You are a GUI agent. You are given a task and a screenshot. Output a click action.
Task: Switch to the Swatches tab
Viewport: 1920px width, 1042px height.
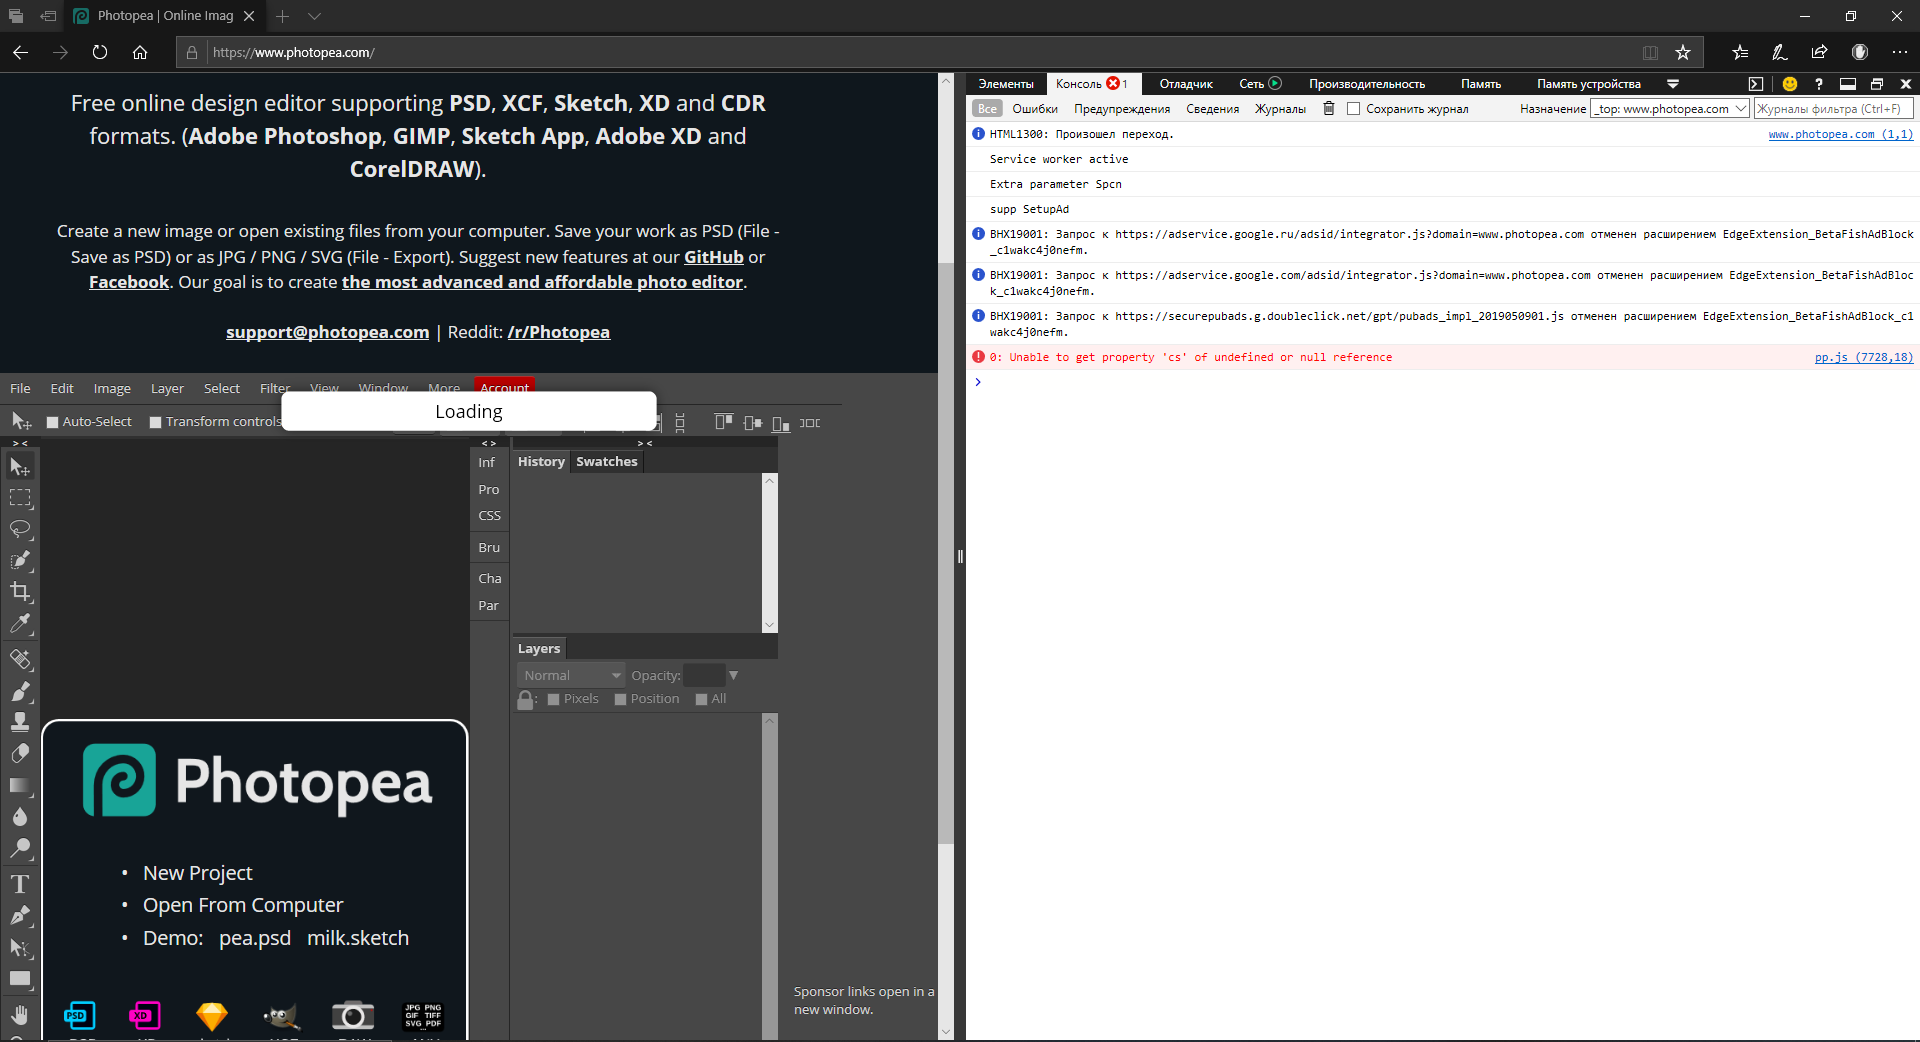point(606,461)
